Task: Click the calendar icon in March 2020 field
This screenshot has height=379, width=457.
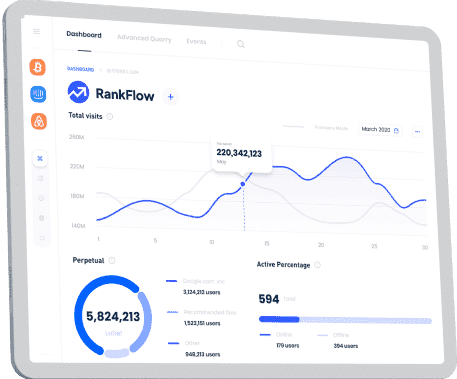Action: coord(396,130)
